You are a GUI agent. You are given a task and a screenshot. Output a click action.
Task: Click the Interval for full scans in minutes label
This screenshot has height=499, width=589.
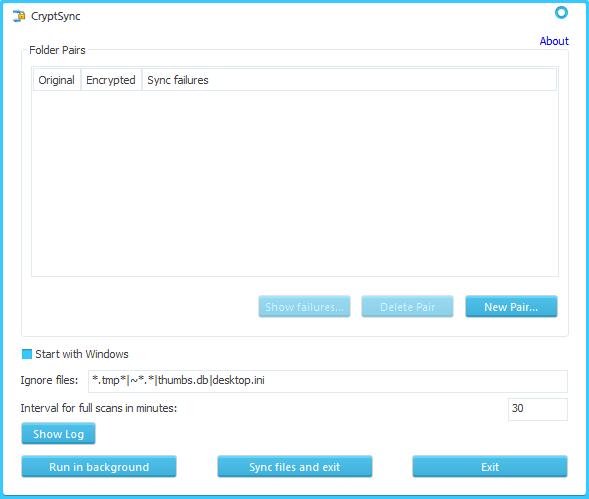tap(99, 408)
